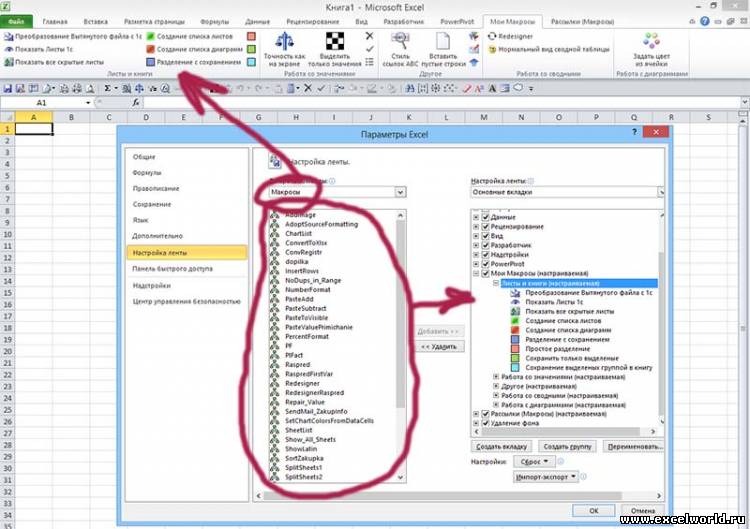Click 'Задать цвет из ячейки' icon
Image resolution: width=750 pixels, height=529 pixels.
point(651,41)
